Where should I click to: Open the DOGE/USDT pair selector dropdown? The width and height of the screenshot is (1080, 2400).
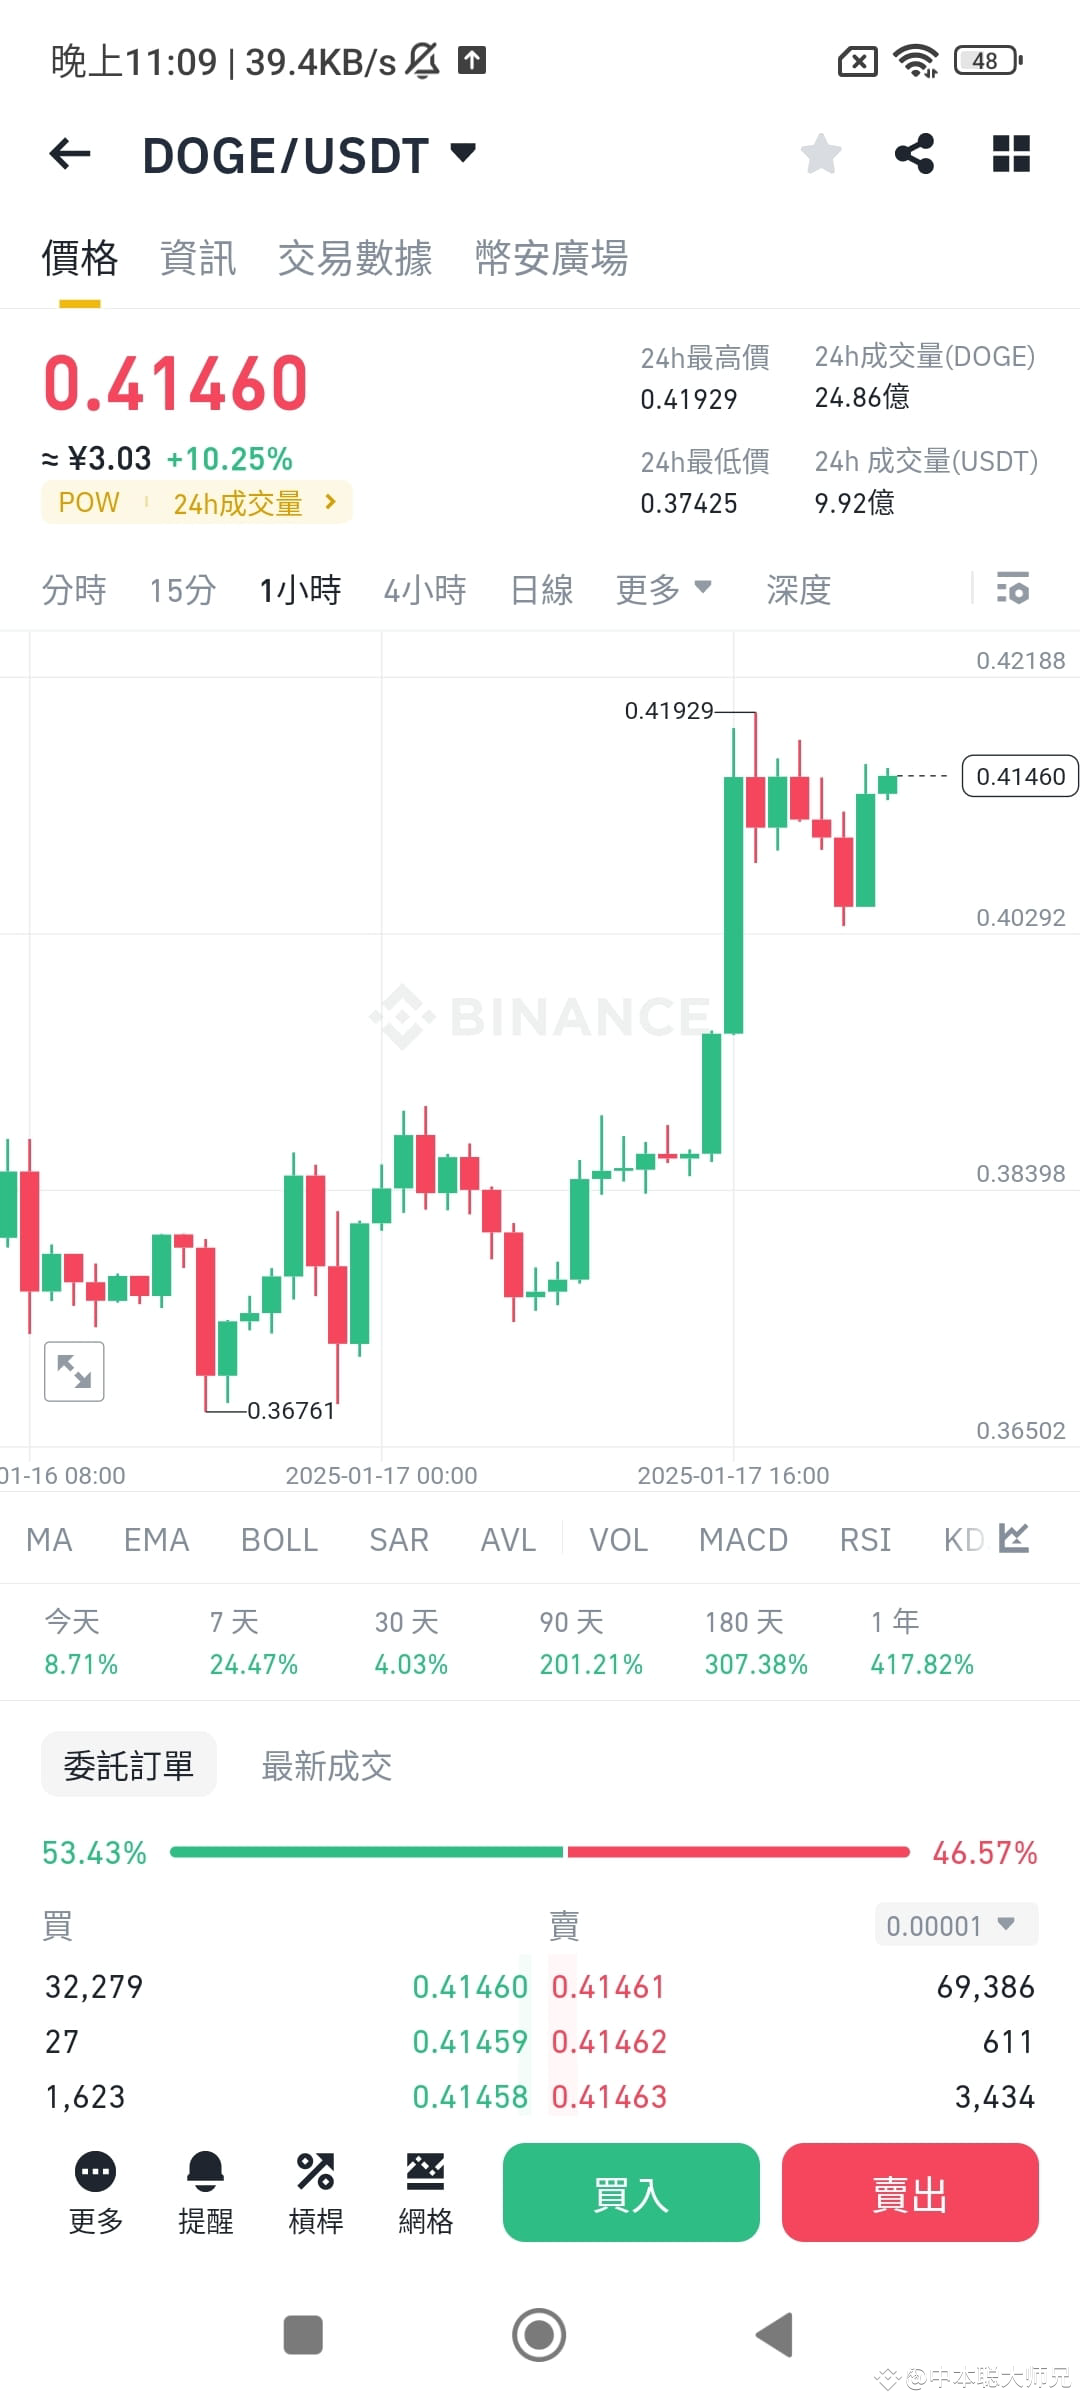pos(300,153)
